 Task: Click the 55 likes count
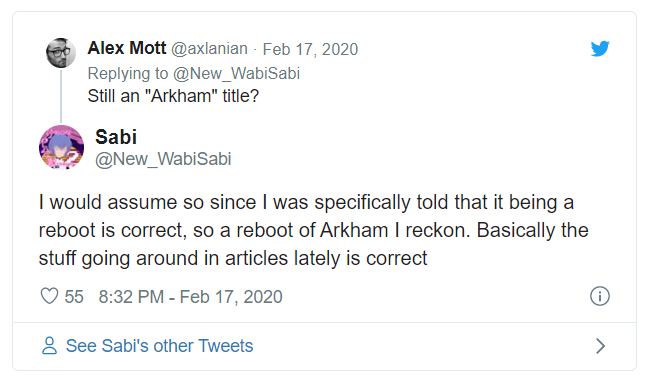(x=74, y=297)
